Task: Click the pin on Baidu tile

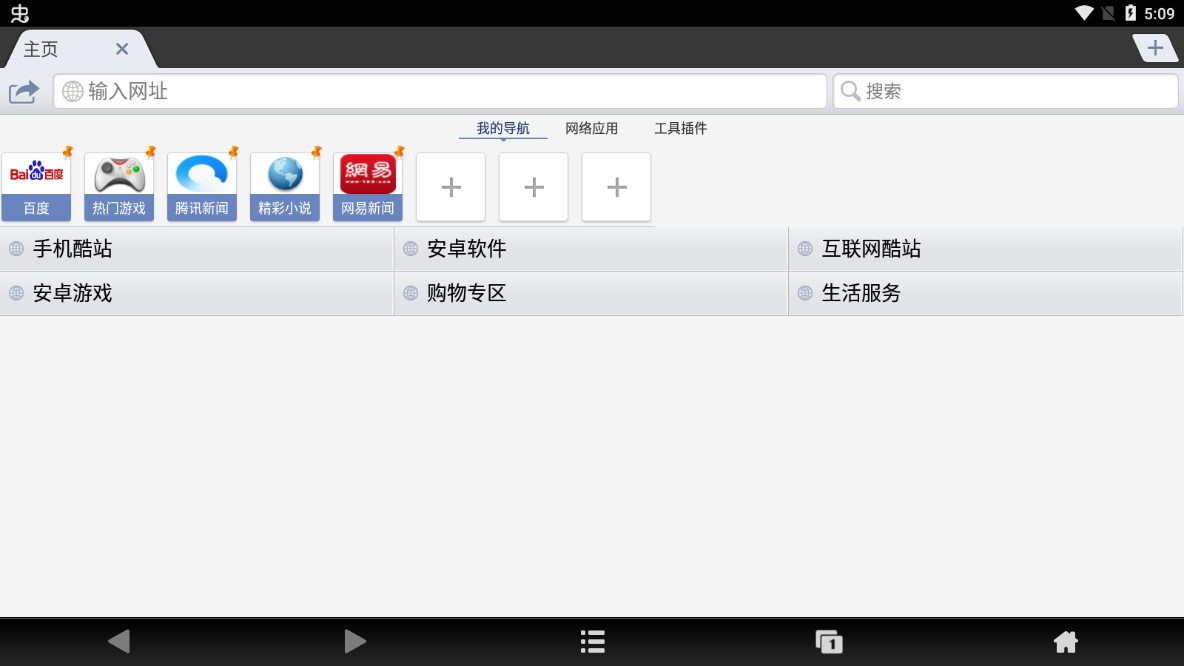Action: (x=68, y=152)
